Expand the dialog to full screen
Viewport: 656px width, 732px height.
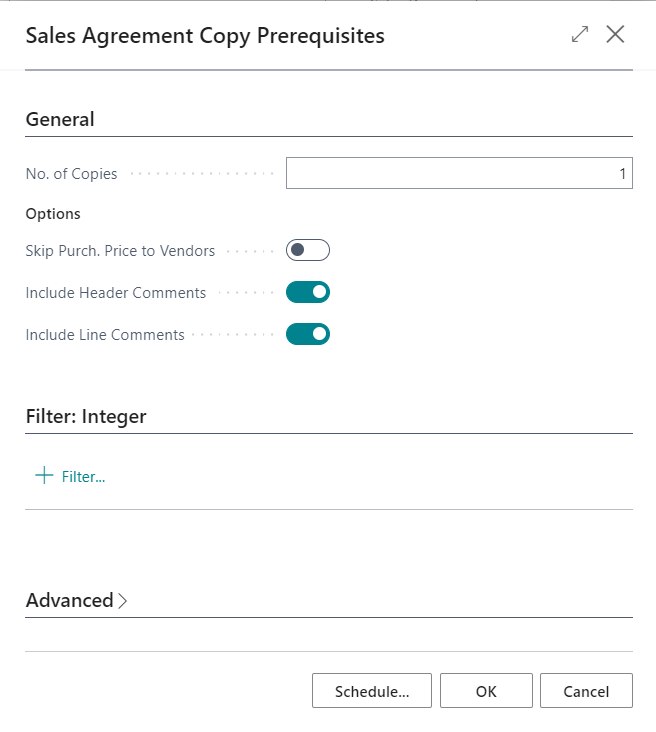click(580, 35)
